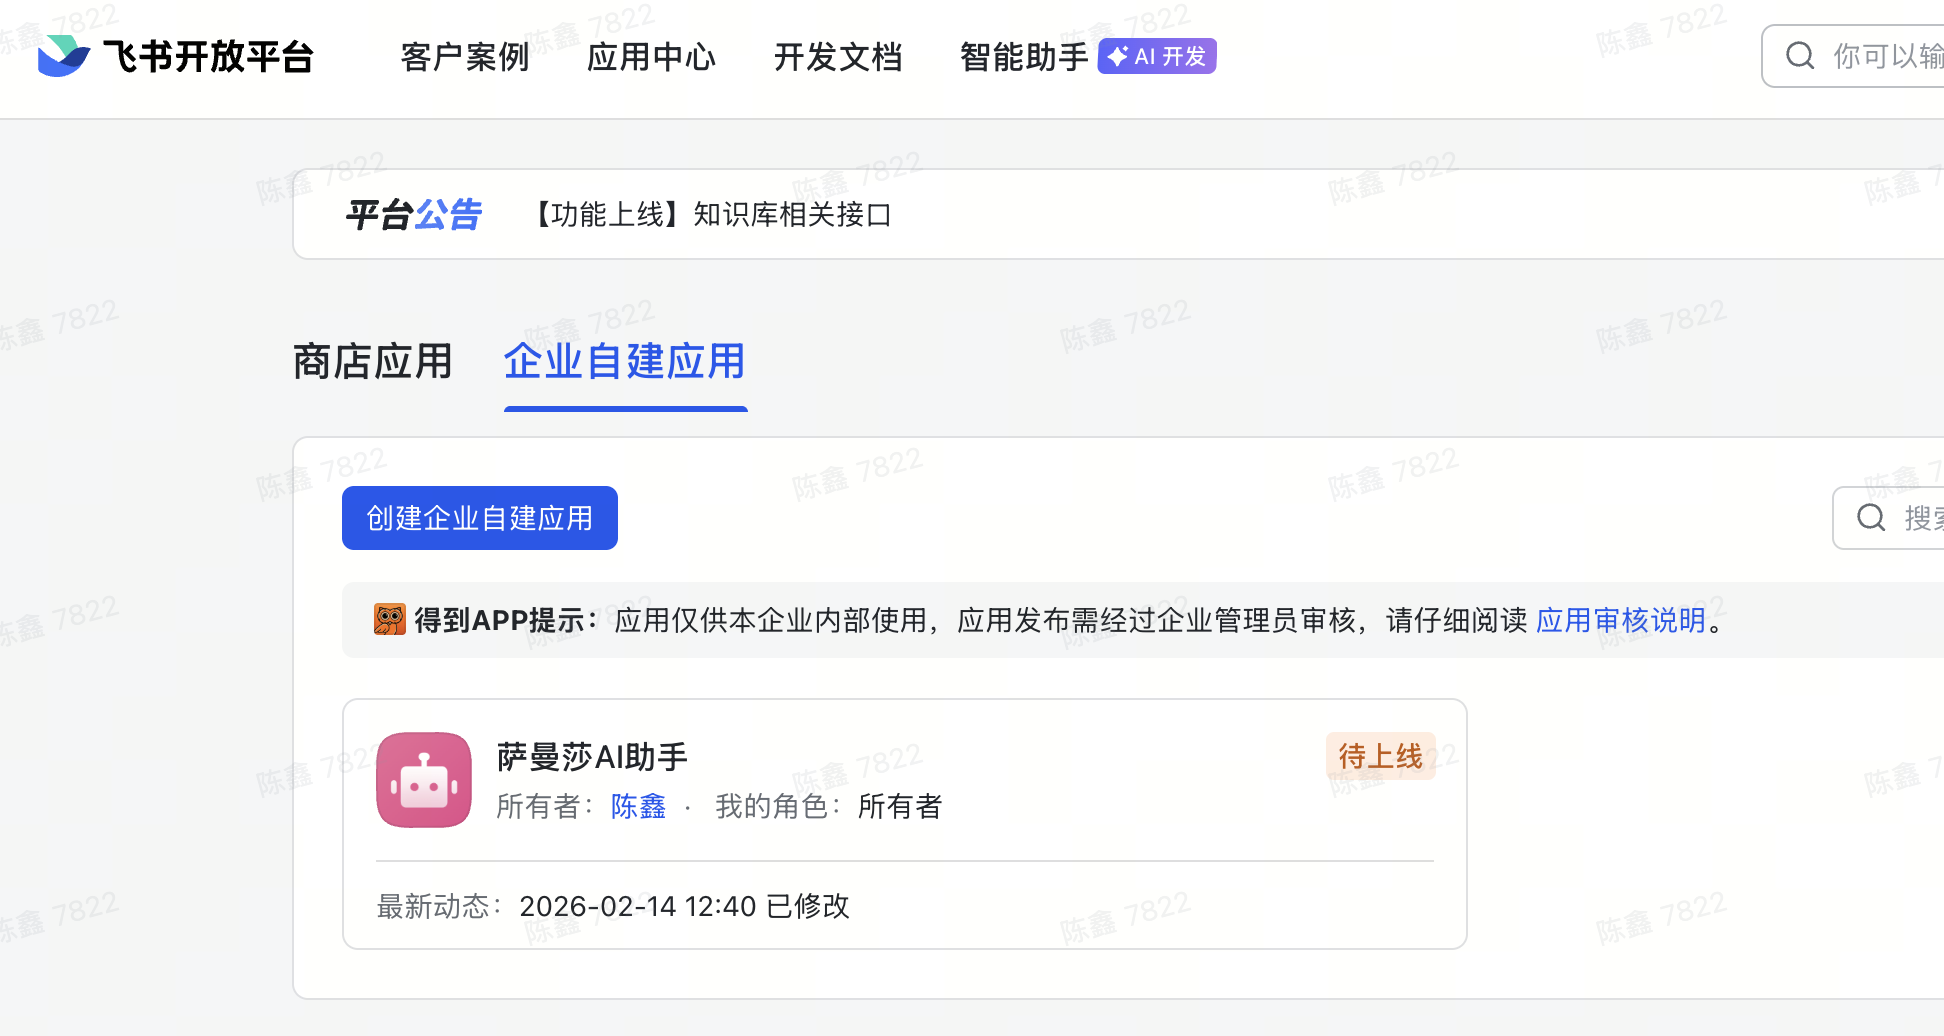Click the blue bird logo mark
This screenshot has width=1944, height=1036.
[62, 57]
